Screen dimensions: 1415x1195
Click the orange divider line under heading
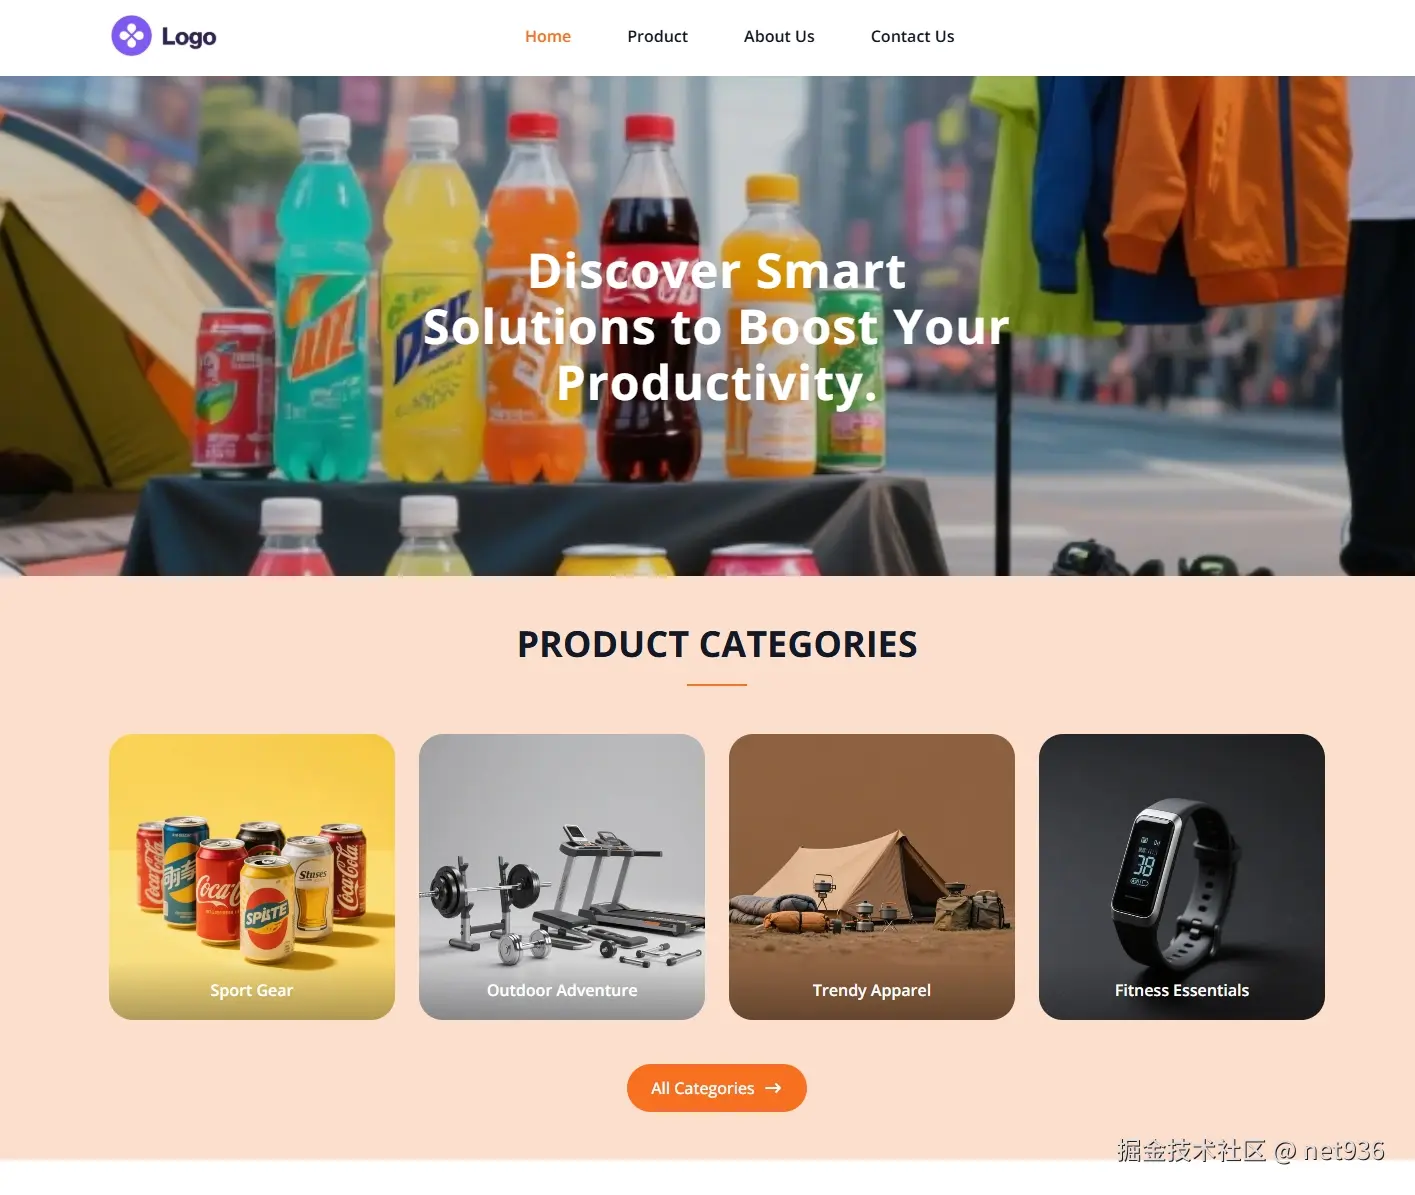[x=717, y=685]
